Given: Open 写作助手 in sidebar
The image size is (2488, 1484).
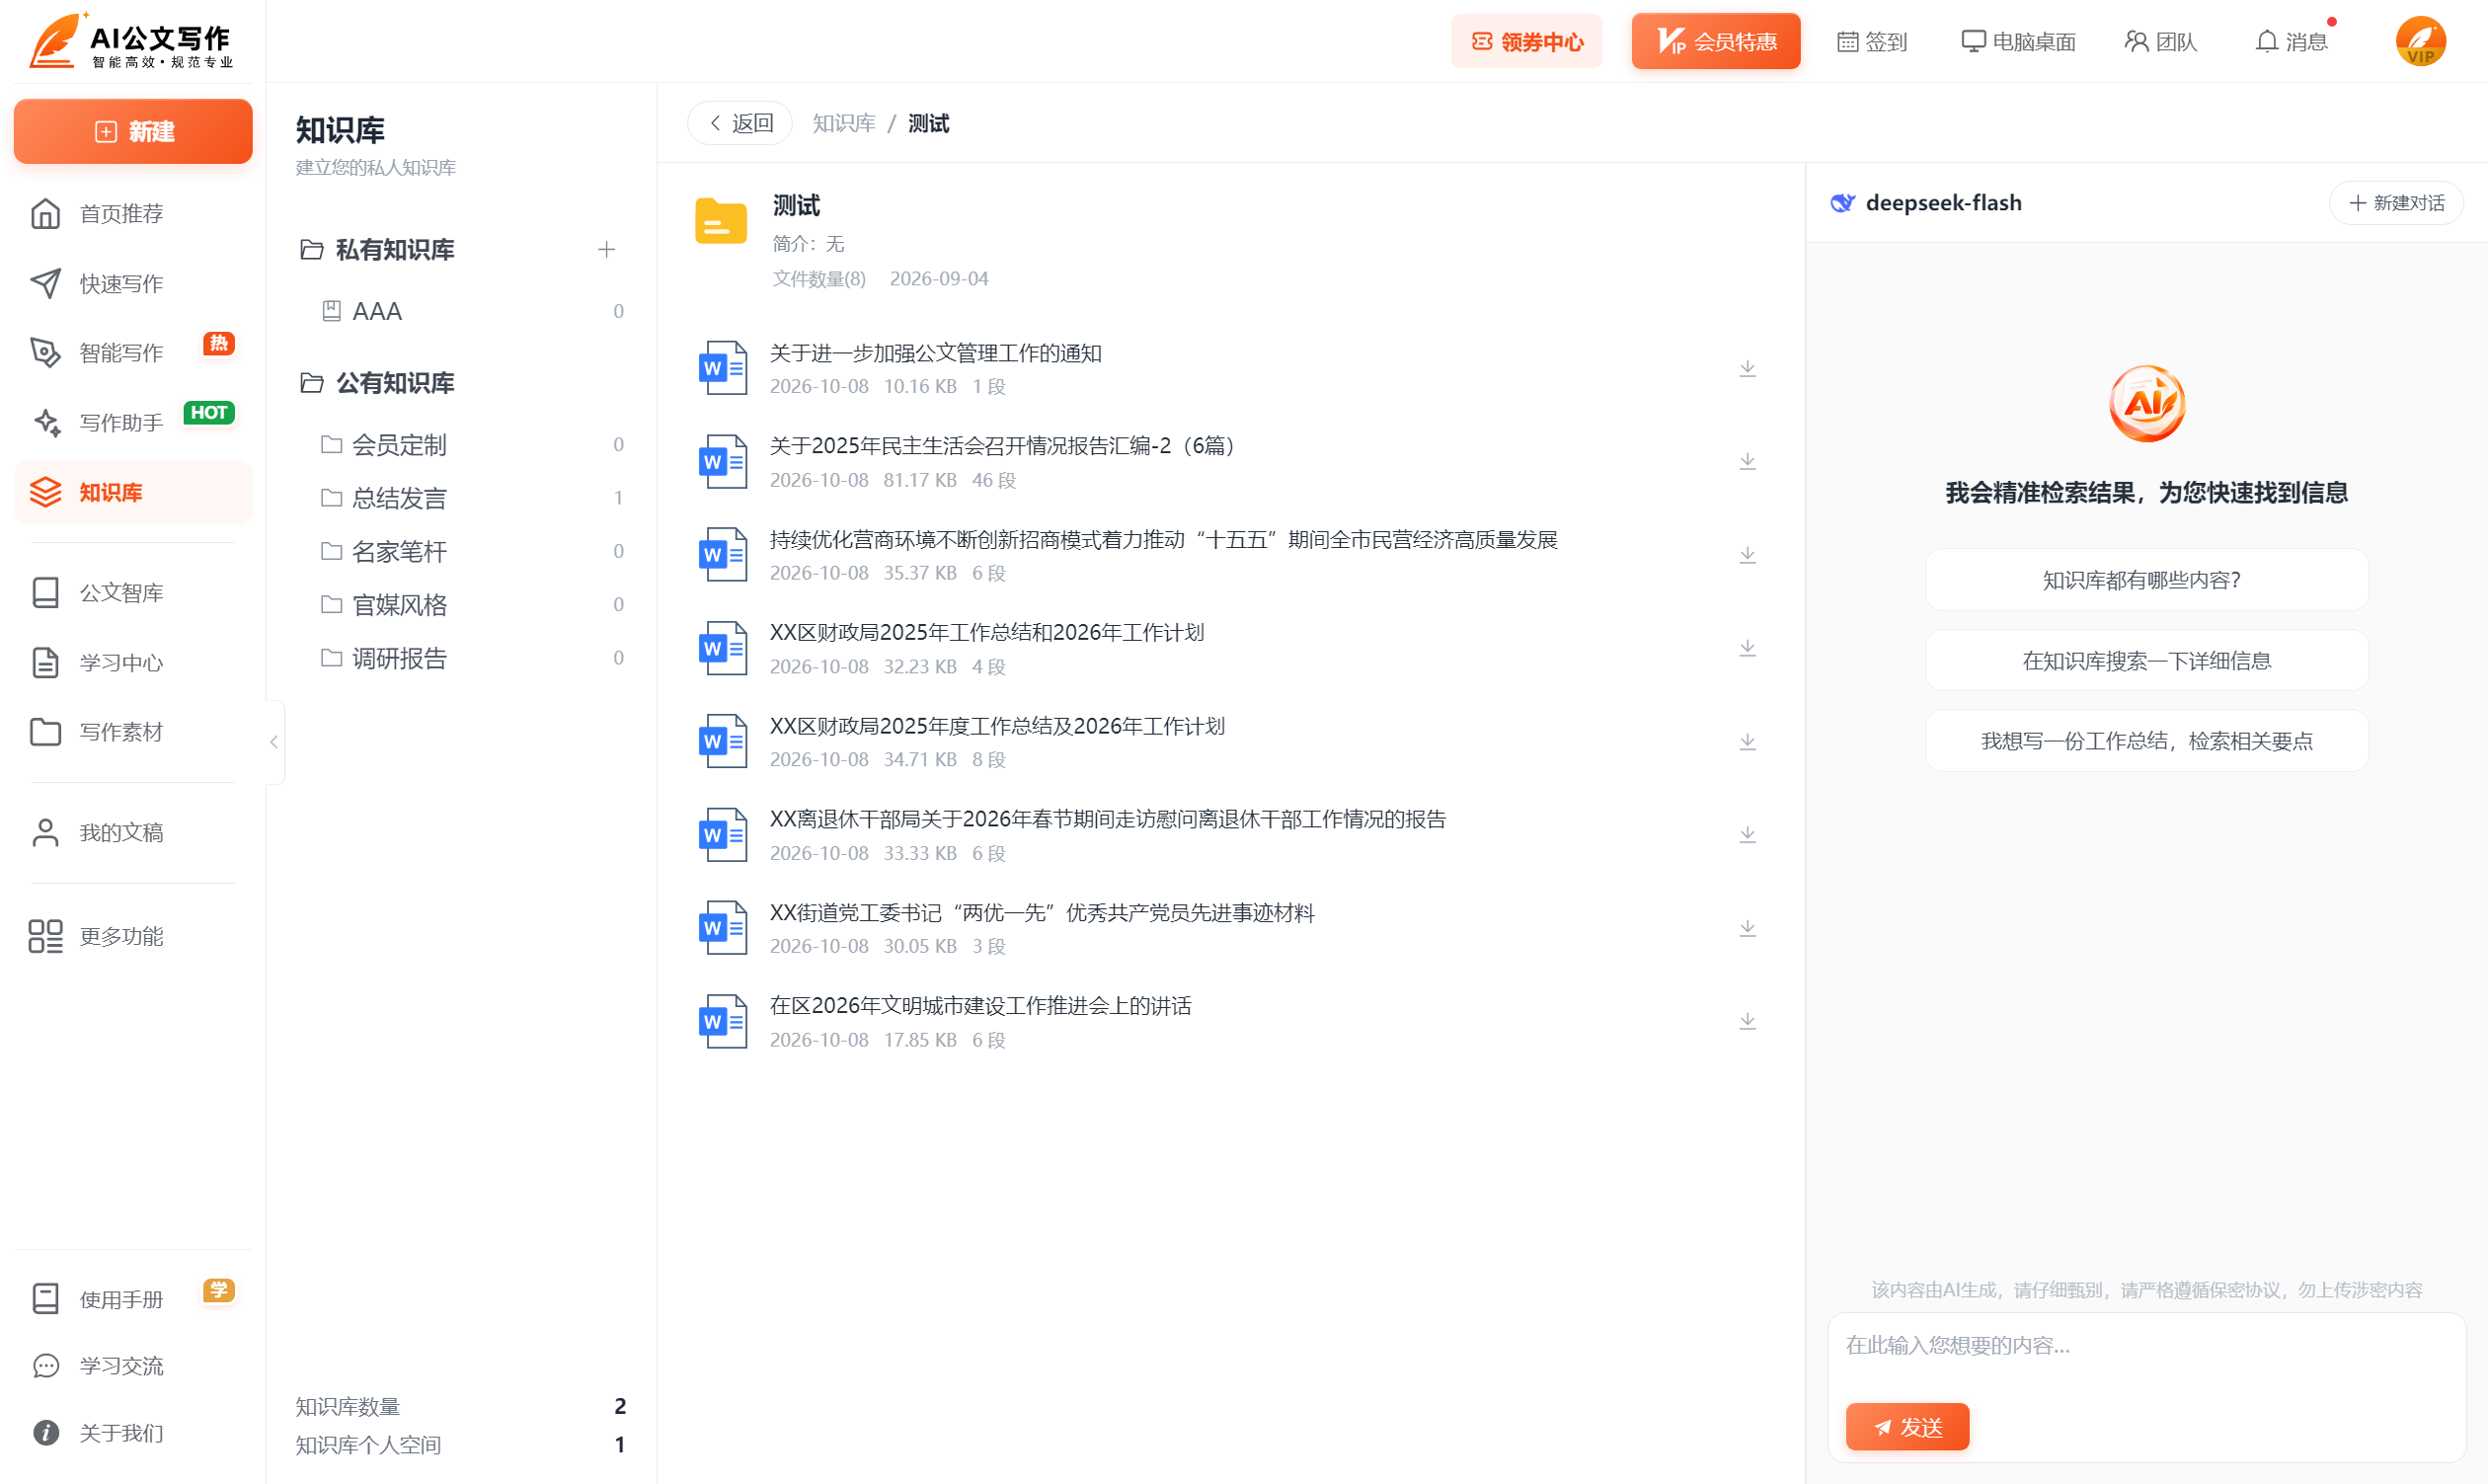Looking at the screenshot, I should (132, 422).
